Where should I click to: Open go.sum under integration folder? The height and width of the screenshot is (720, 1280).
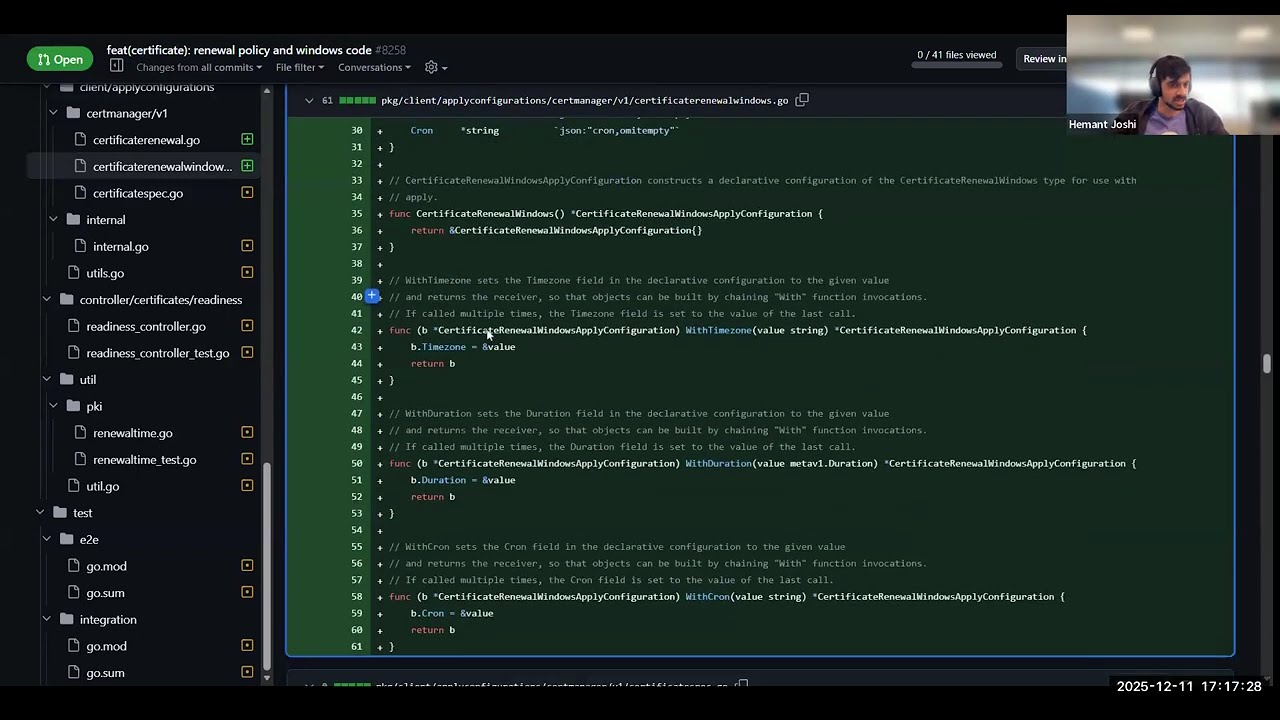coord(105,673)
